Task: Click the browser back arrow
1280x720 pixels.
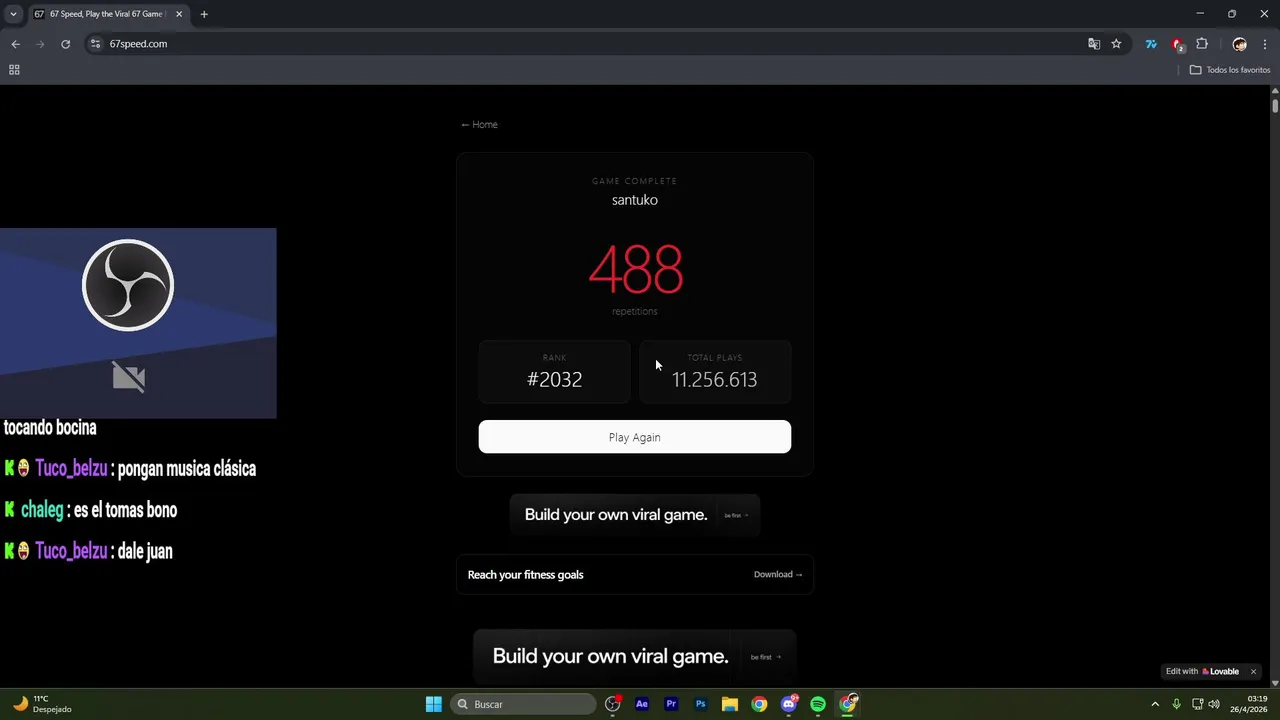Action: 15,44
